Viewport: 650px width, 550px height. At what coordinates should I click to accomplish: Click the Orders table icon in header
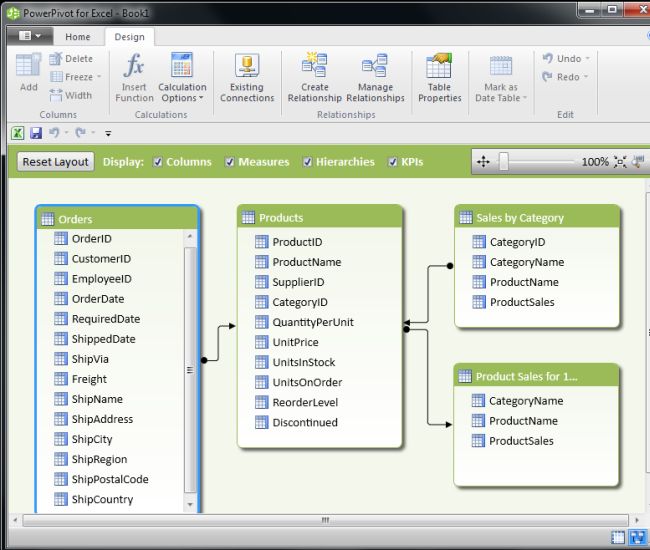click(48, 219)
